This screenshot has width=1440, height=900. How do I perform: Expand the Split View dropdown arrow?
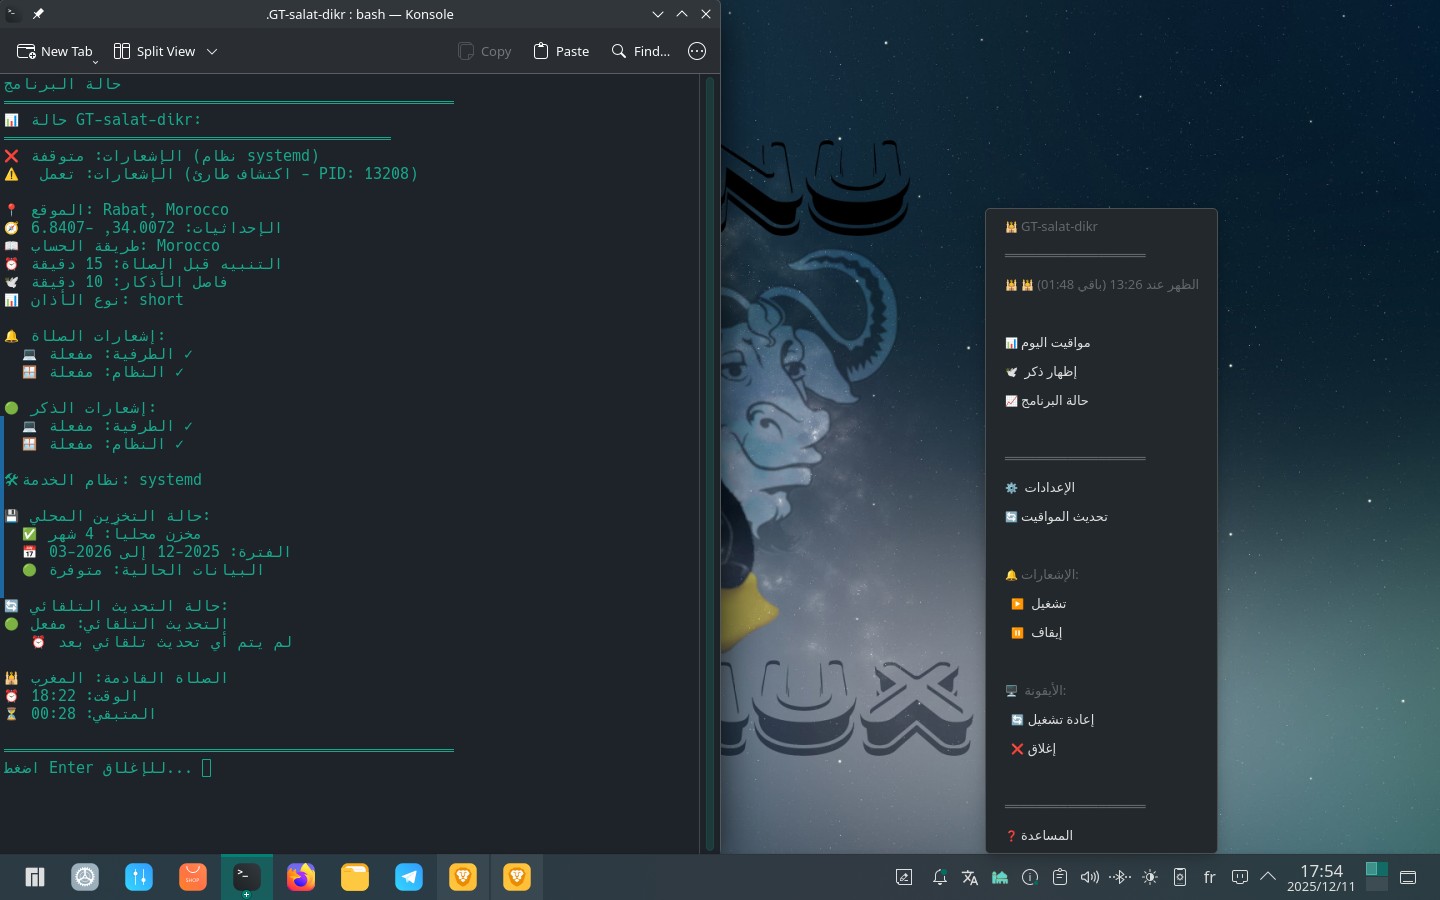click(x=212, y=51)
